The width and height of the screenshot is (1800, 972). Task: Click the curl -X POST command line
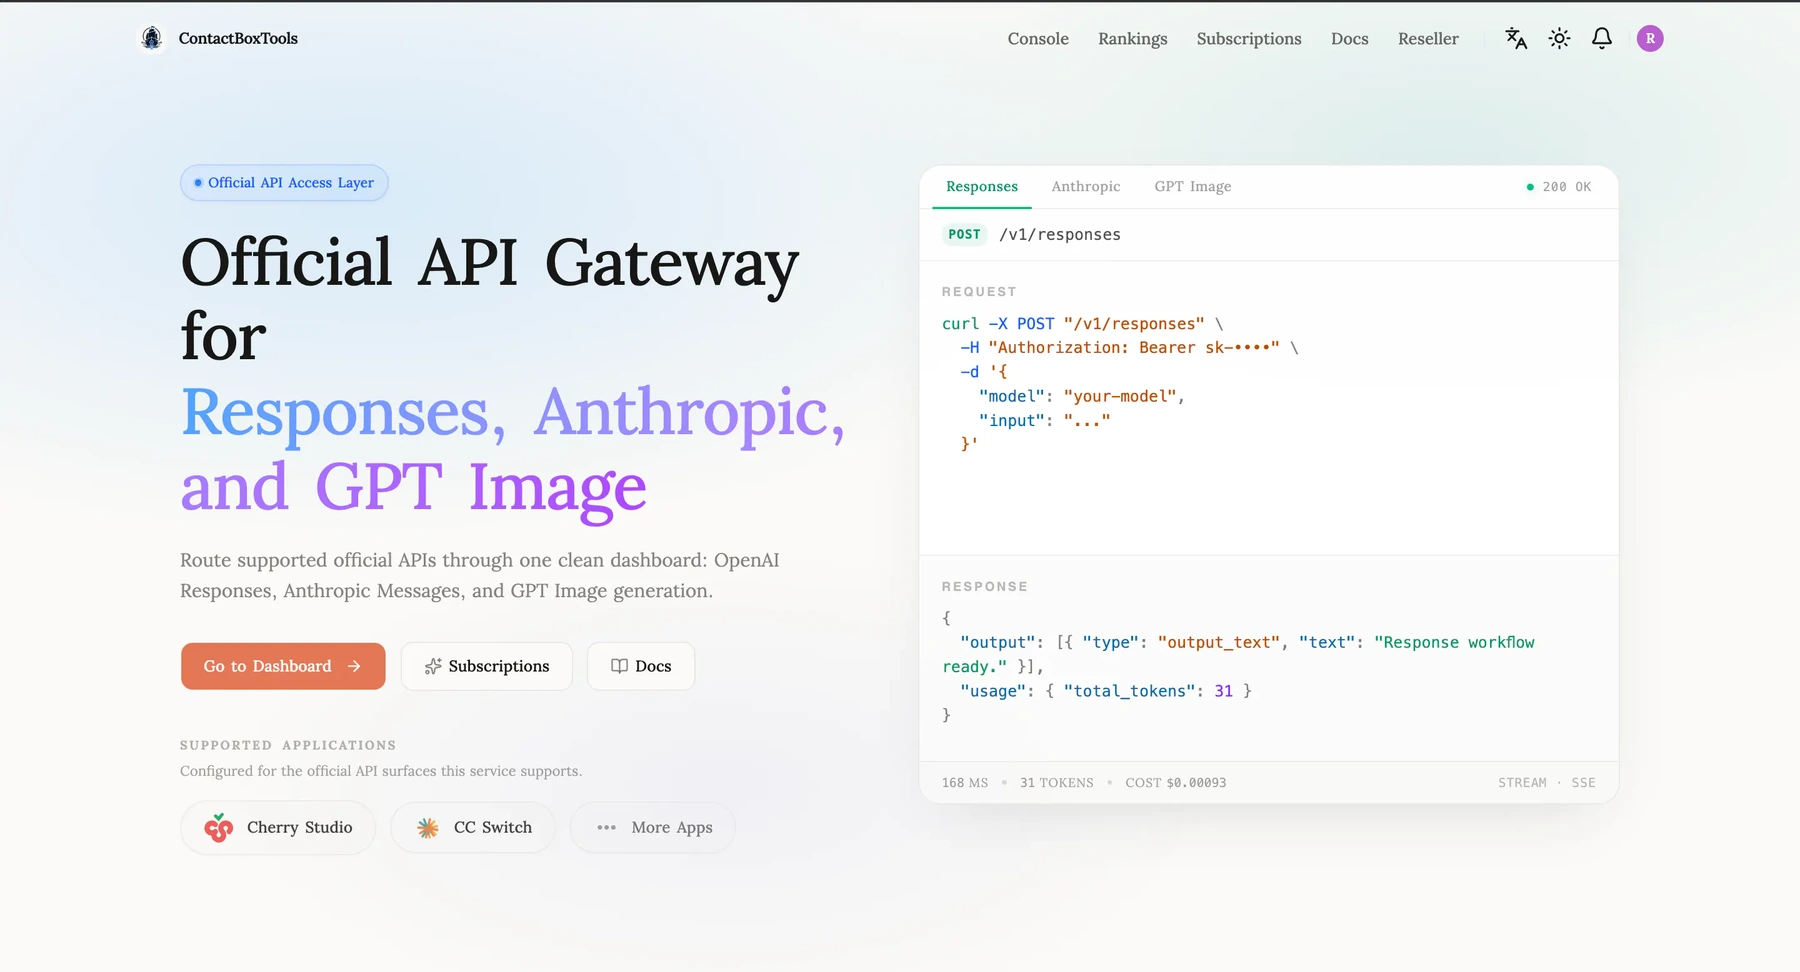coord(1082,324)
